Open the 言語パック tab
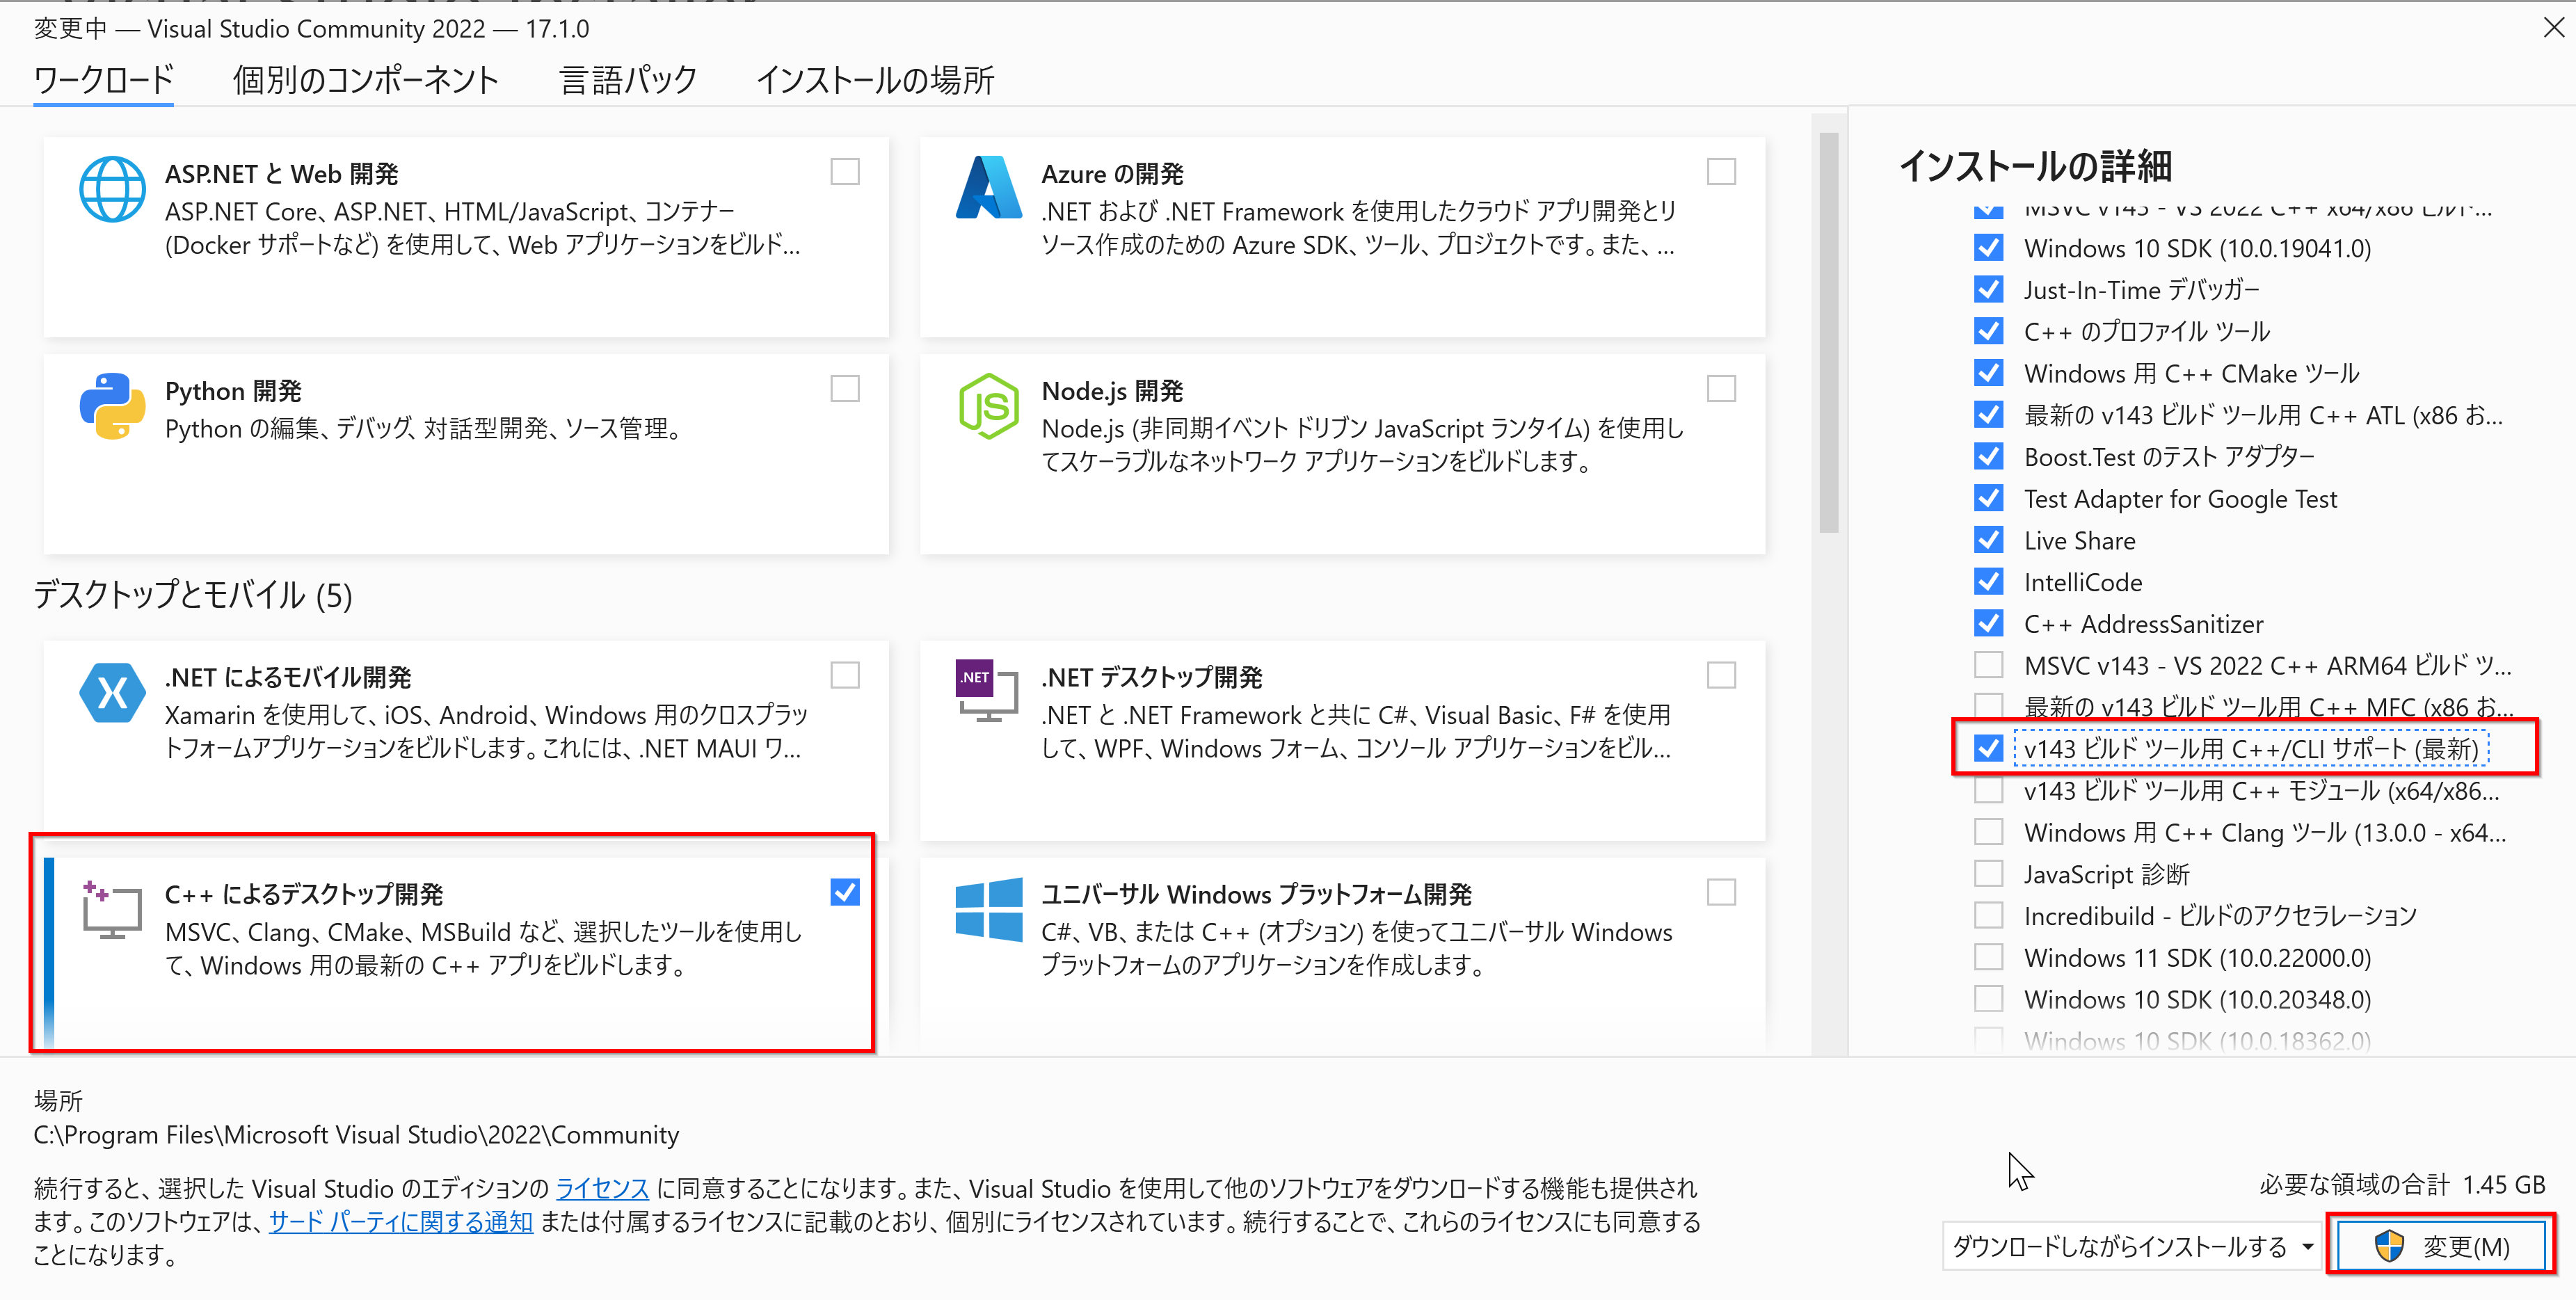 pos(628,80)
